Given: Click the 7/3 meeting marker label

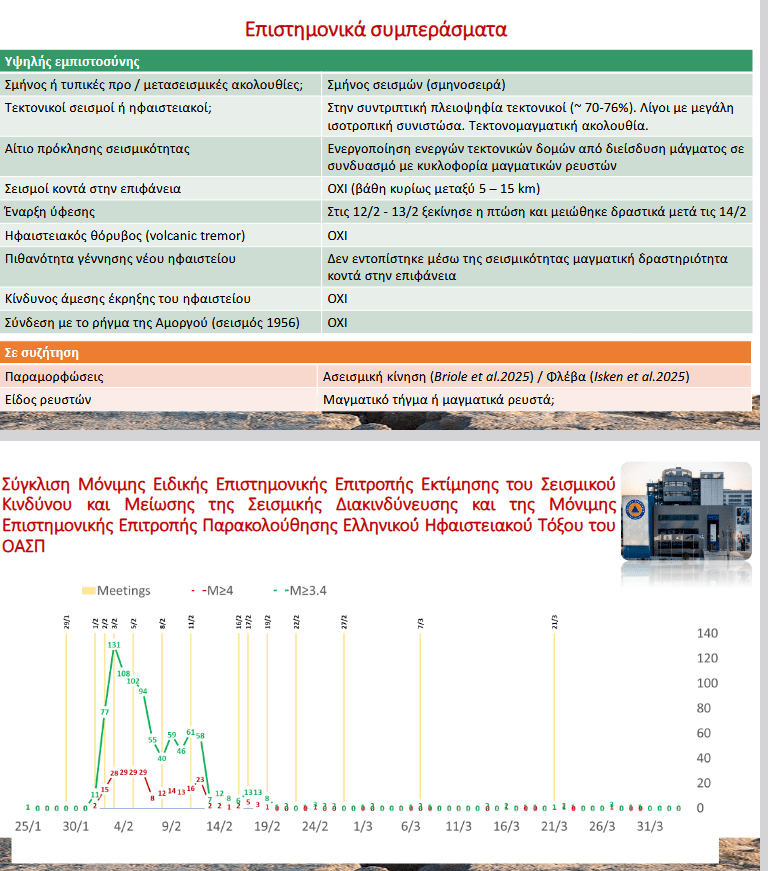Looking at the screenshot, I should [420, 621].
